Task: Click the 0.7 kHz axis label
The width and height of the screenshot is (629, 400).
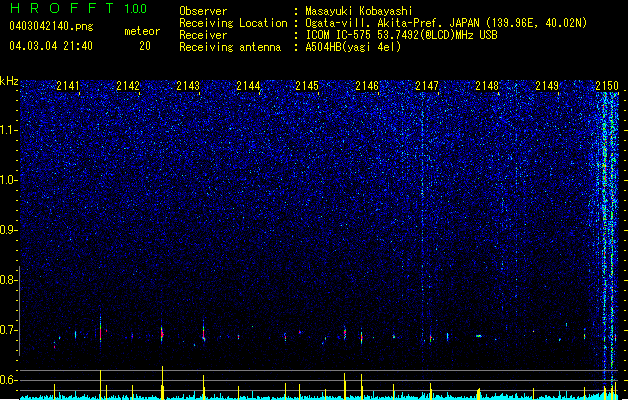Action: [x=9, y=330]
